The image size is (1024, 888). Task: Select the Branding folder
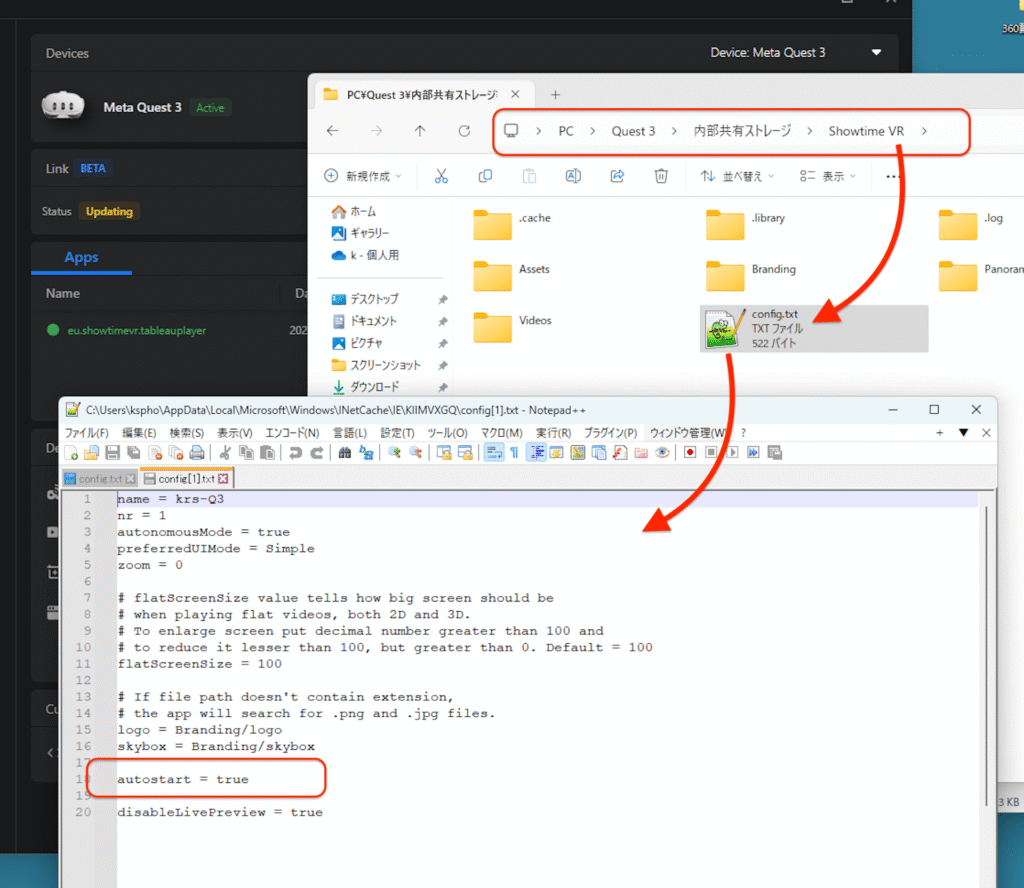752,275
